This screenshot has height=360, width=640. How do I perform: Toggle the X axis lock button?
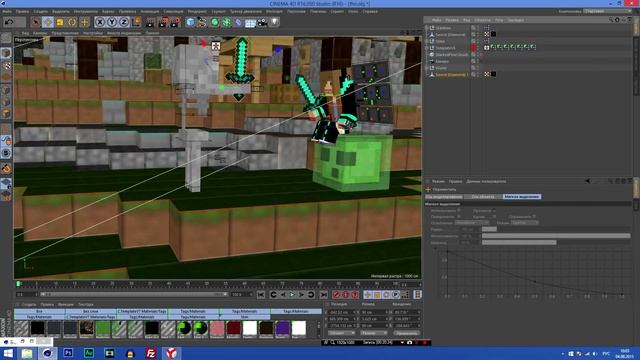pyautogui.click(x=100, y=22)
